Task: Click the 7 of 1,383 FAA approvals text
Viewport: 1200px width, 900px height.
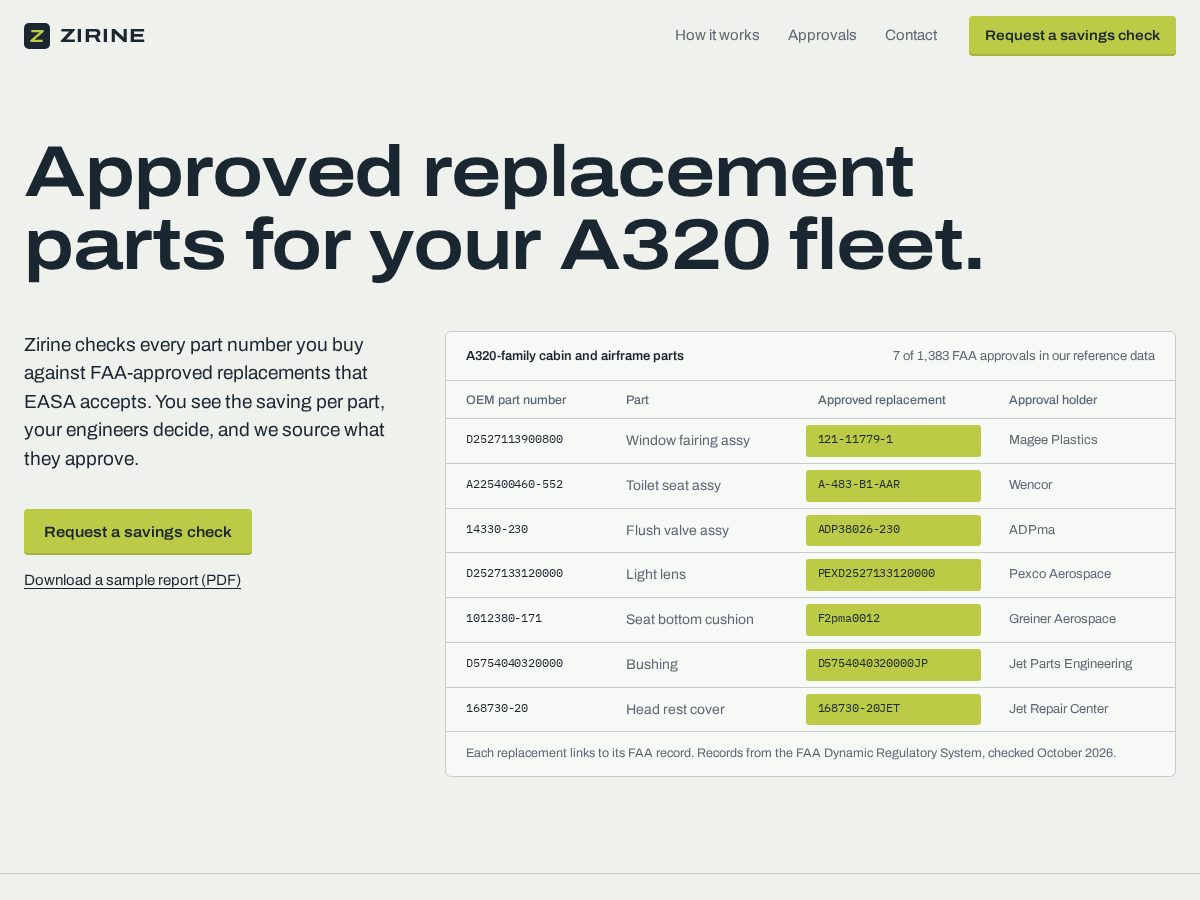Action: tap(1024, 356)
